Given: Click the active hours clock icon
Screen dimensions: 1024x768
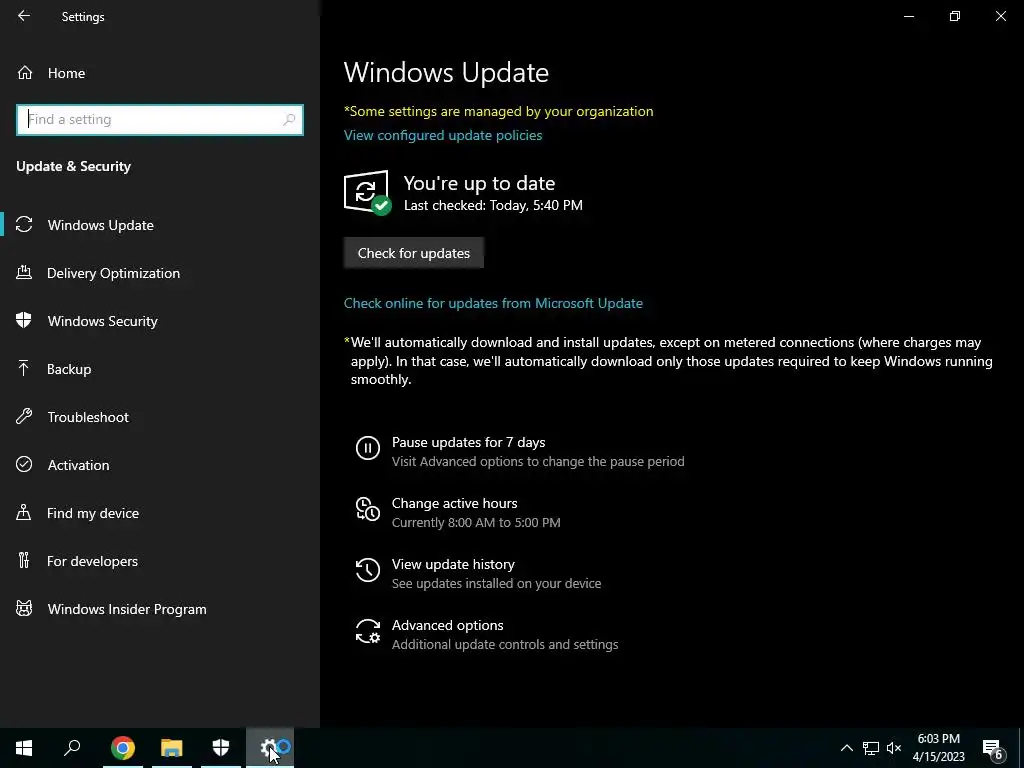Looking at the screenshot, I should point(368,509).
